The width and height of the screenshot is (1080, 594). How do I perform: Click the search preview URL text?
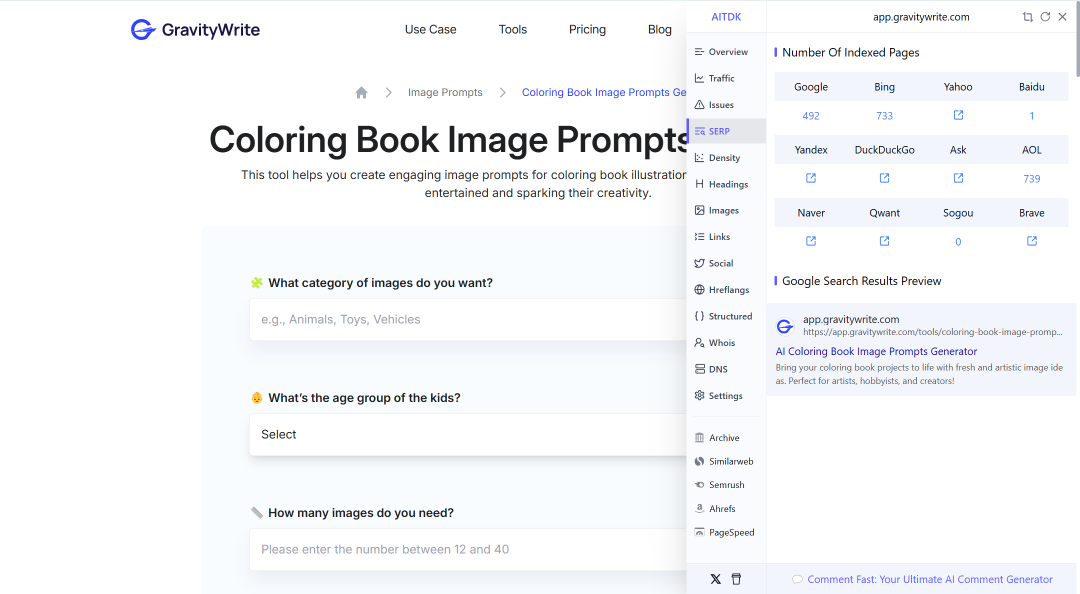click(933, 332)
